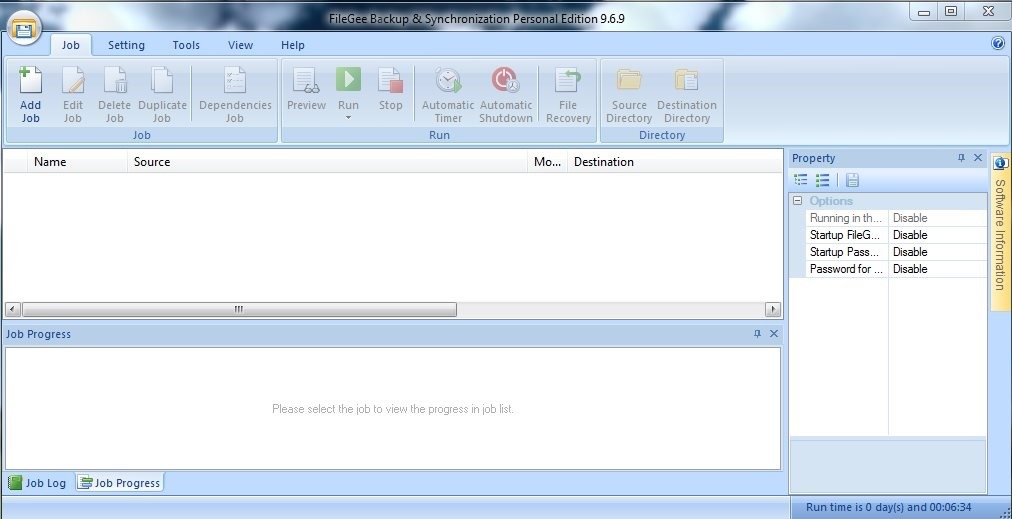The image size is (1012, 519).
Task: Click the Mo... column header
Action: [x=547, y=162]
